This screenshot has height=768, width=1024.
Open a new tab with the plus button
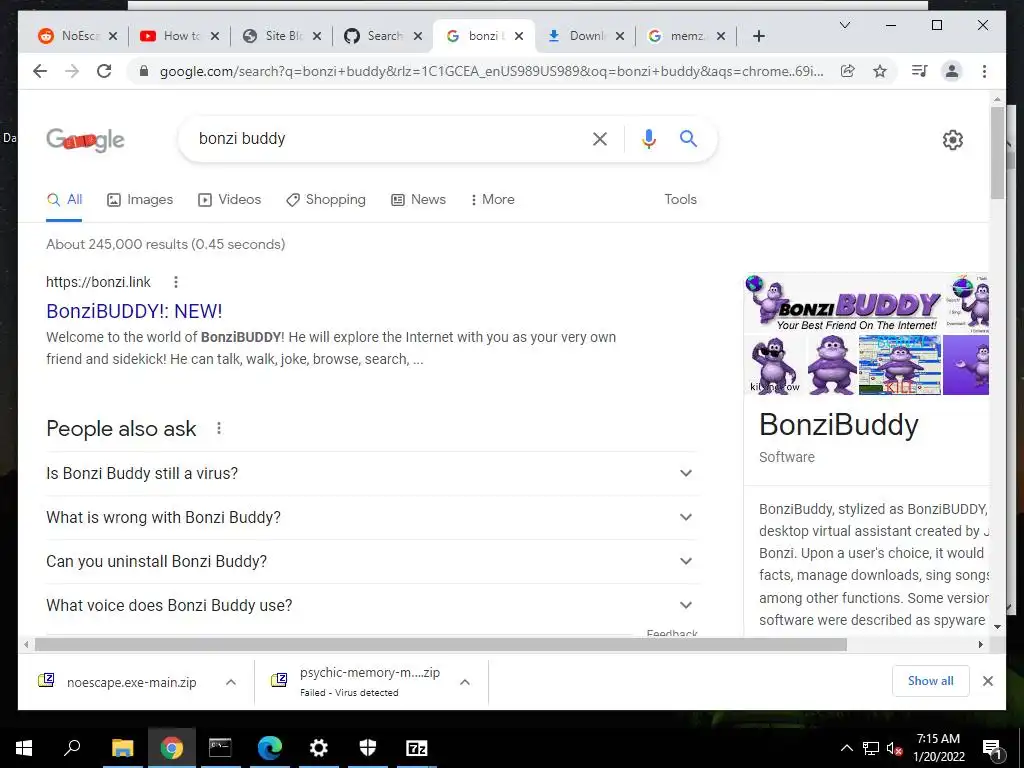tap(759, 36)
